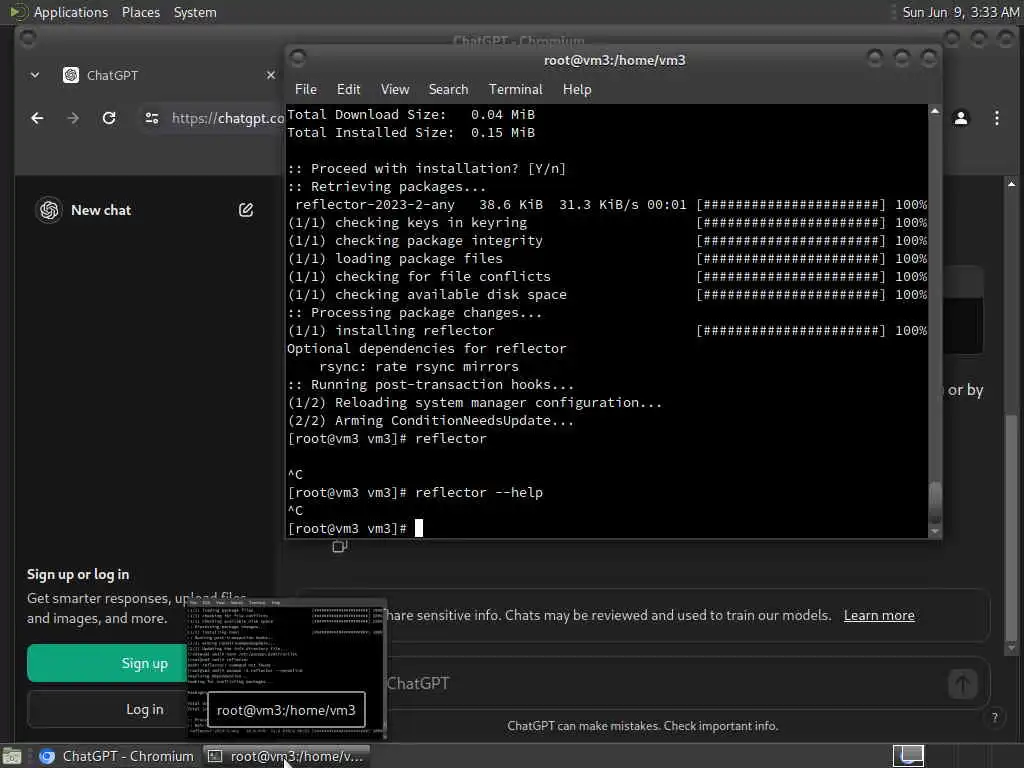Click the terminal title root@vm3:/home/vm3
1024x768 pixels.
click(615, 60)
